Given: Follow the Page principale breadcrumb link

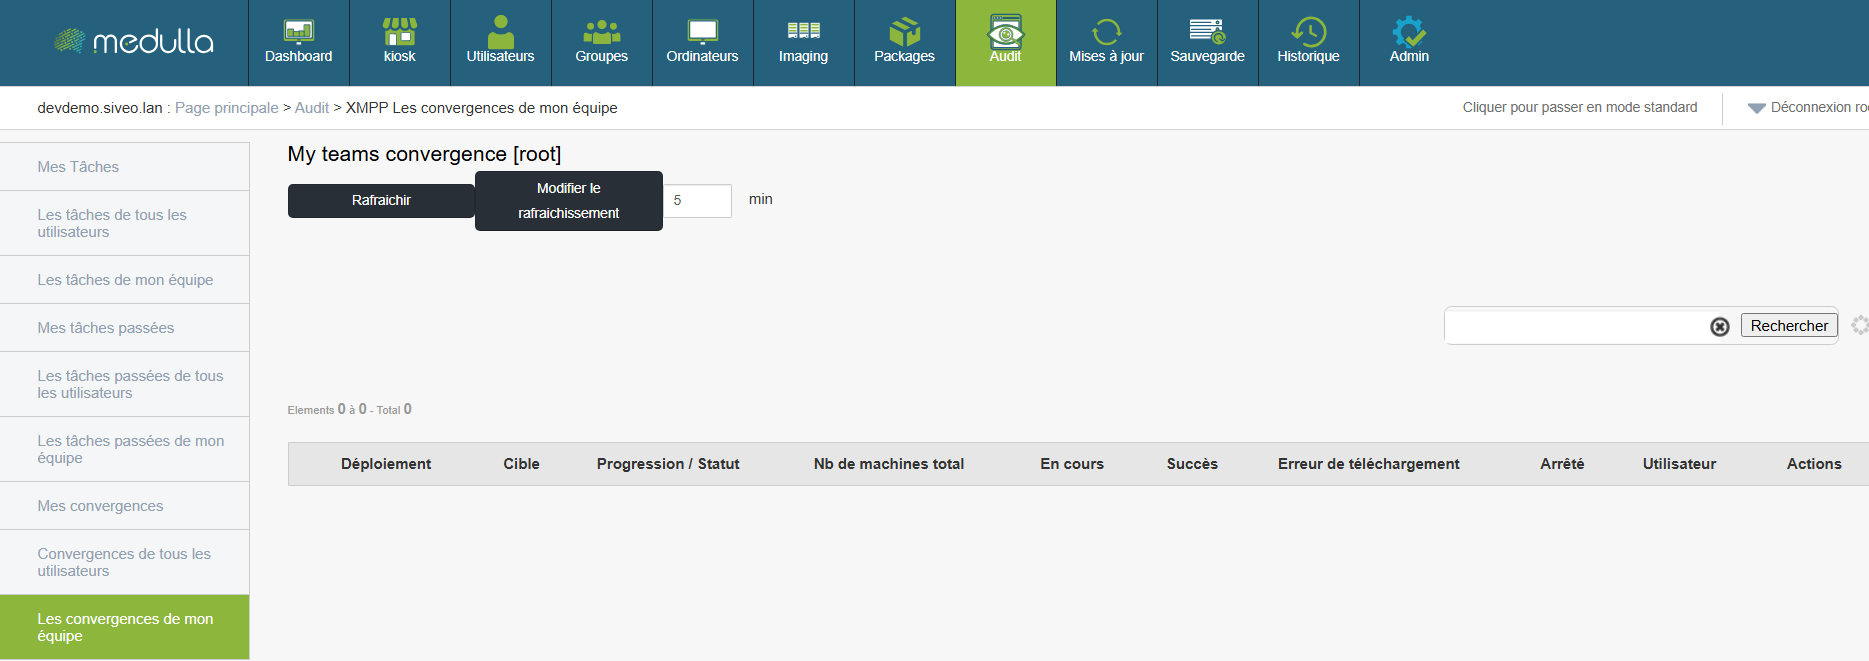Looking at the screenshot, I should click(x=226, y=108).
